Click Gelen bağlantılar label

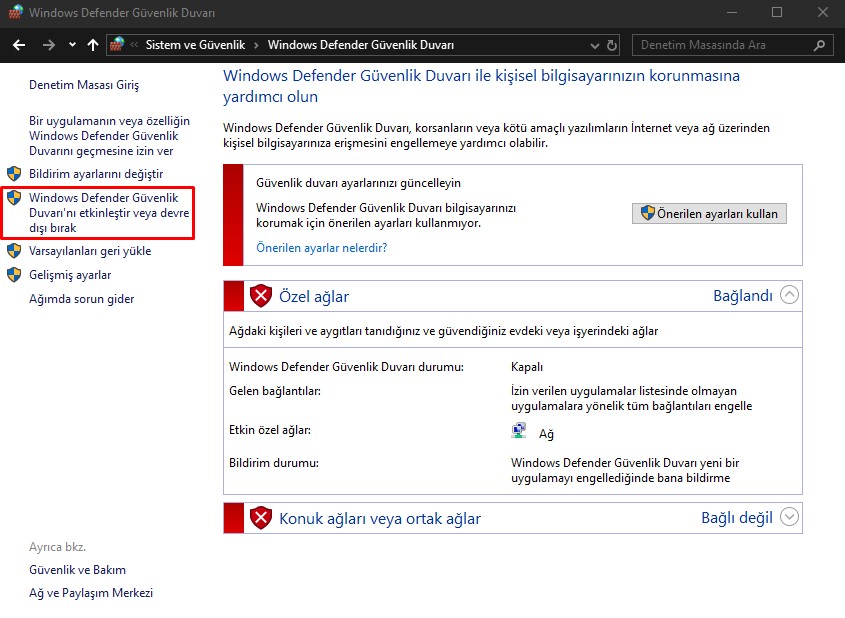click(275, 391)
